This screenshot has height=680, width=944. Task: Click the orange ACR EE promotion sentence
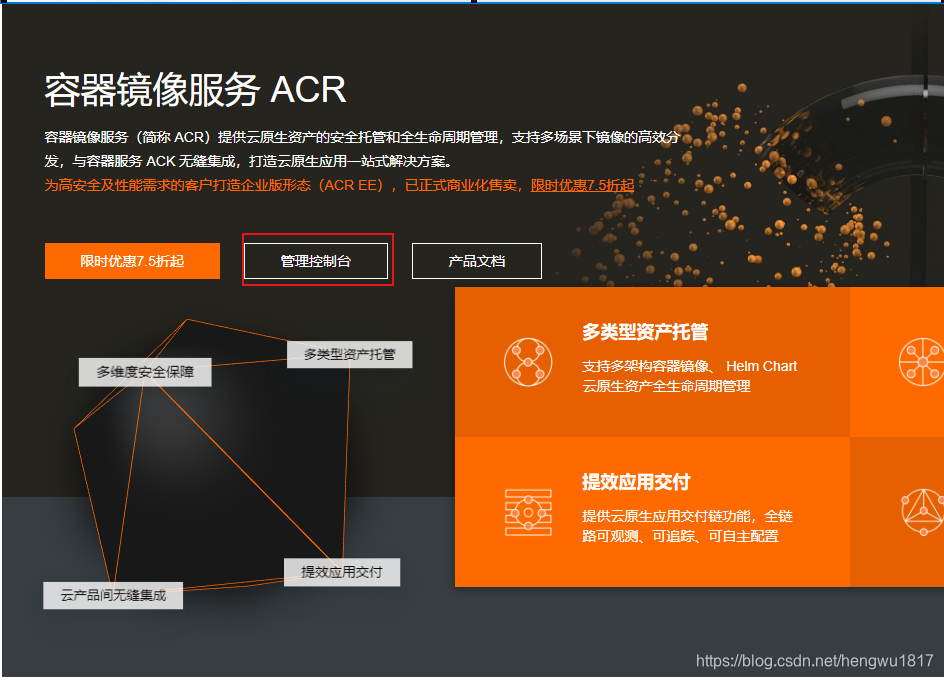[x=340, y=186]
